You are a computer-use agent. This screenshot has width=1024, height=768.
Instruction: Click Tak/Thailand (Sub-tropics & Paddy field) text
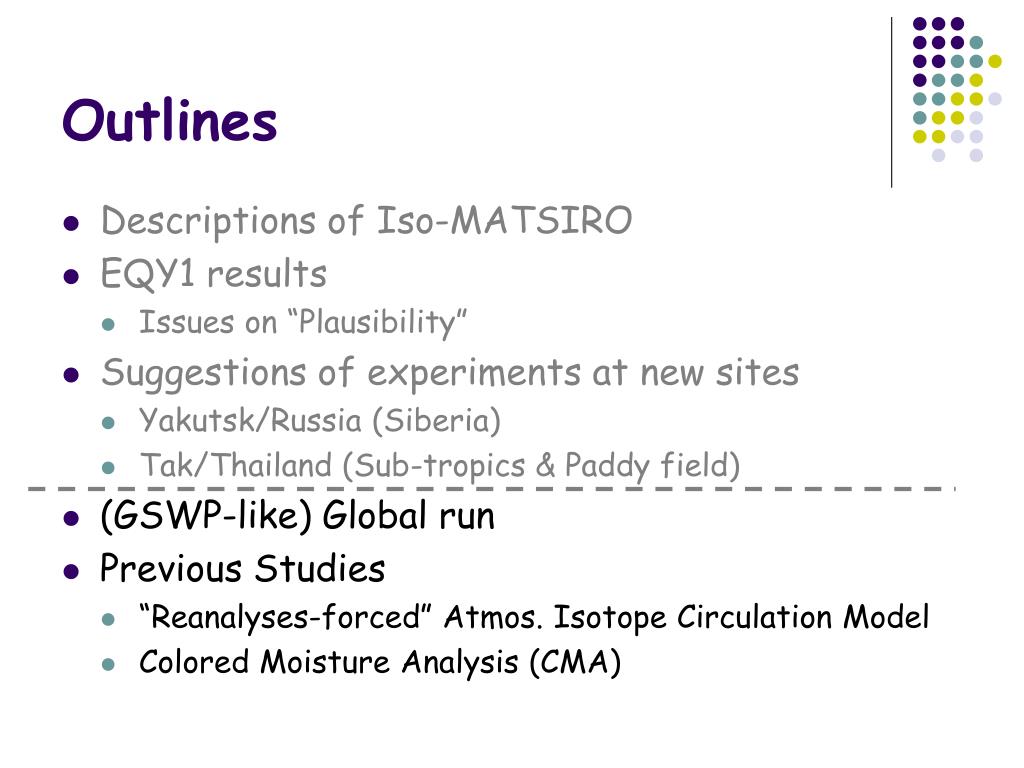(x=440, y=466)
